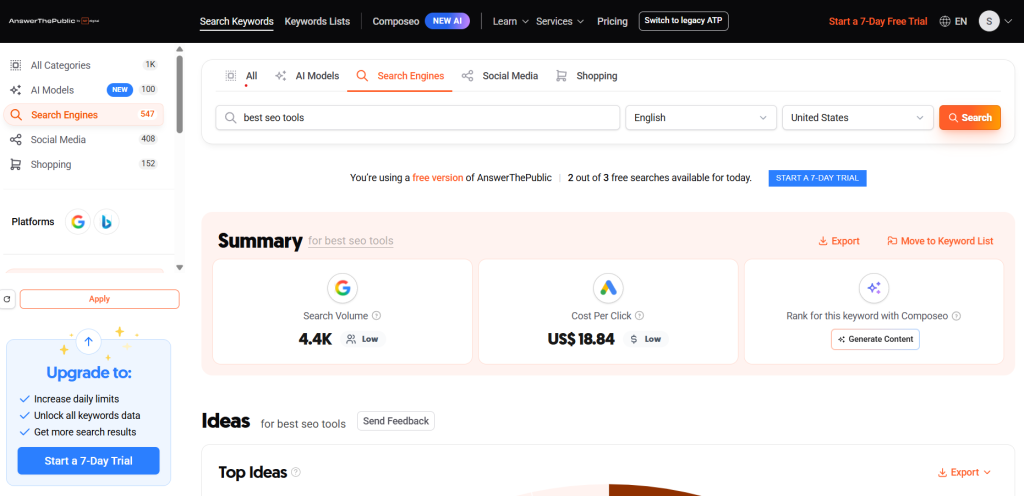Viewport: 1024px width, 496px height.
Task: Select Social Media in sidebar
Action: 84,140
